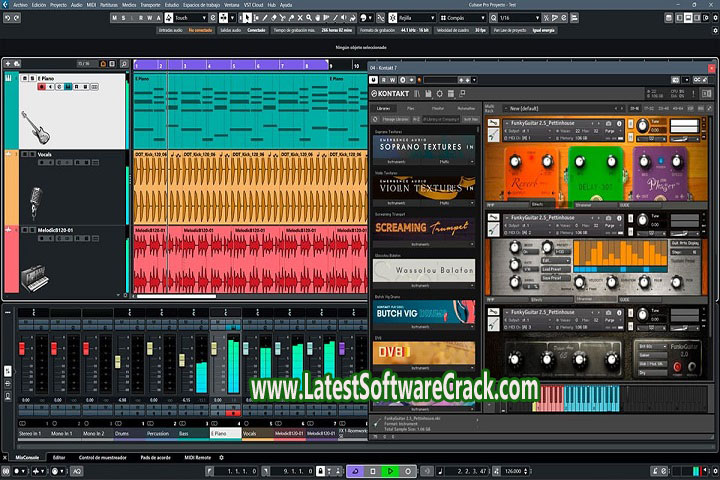
Task: Toggle global Mute M button in toolbar
Action: click(x=114, y=18)
